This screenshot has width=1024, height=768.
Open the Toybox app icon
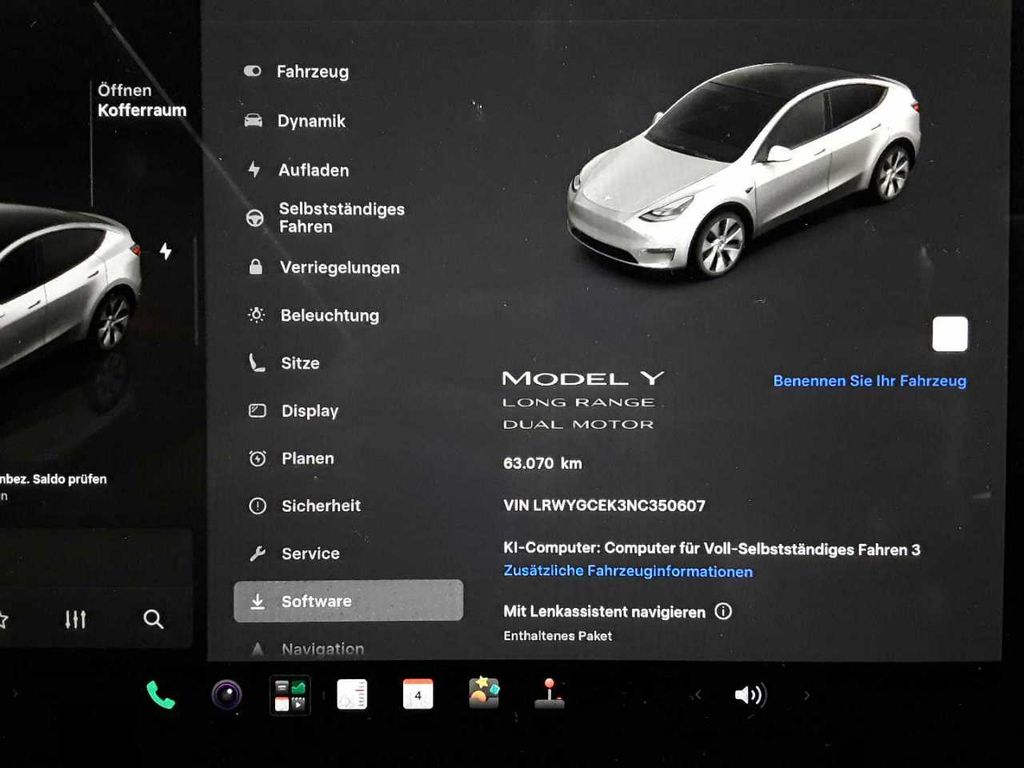click(x=484, y=693)
